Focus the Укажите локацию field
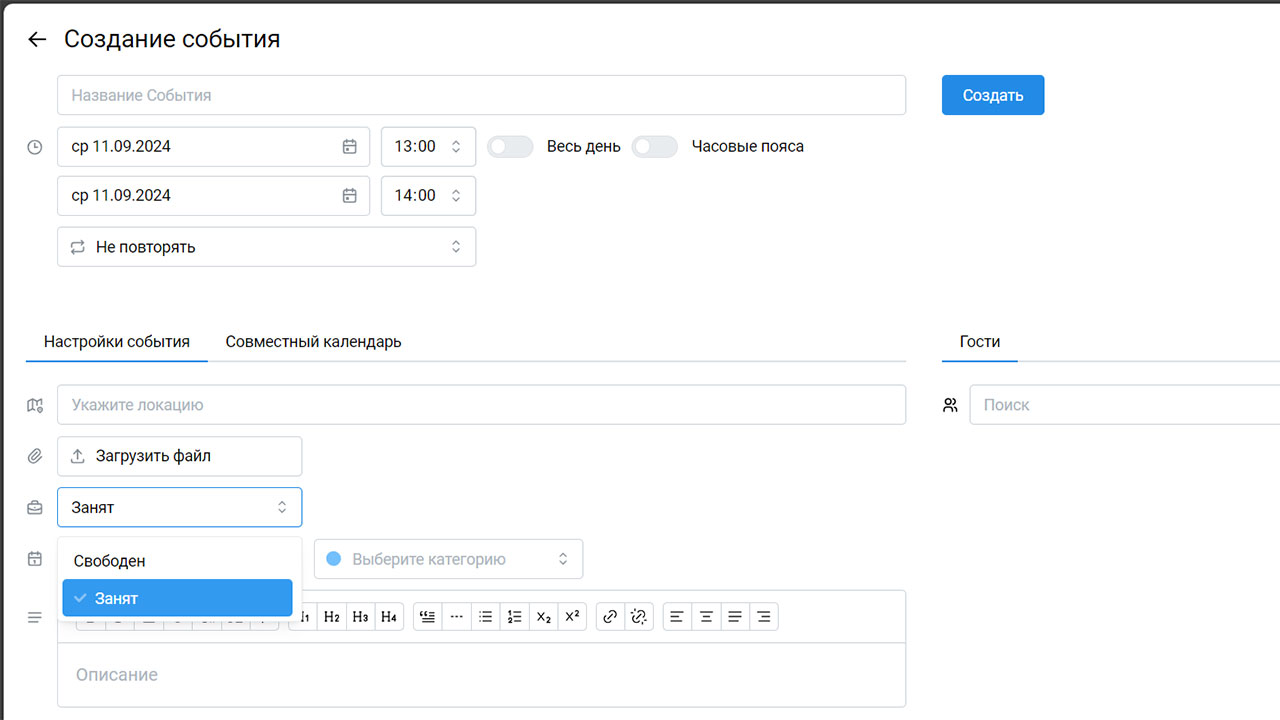The width and height of the screenshot is (1280, 720). pos(482,405)
